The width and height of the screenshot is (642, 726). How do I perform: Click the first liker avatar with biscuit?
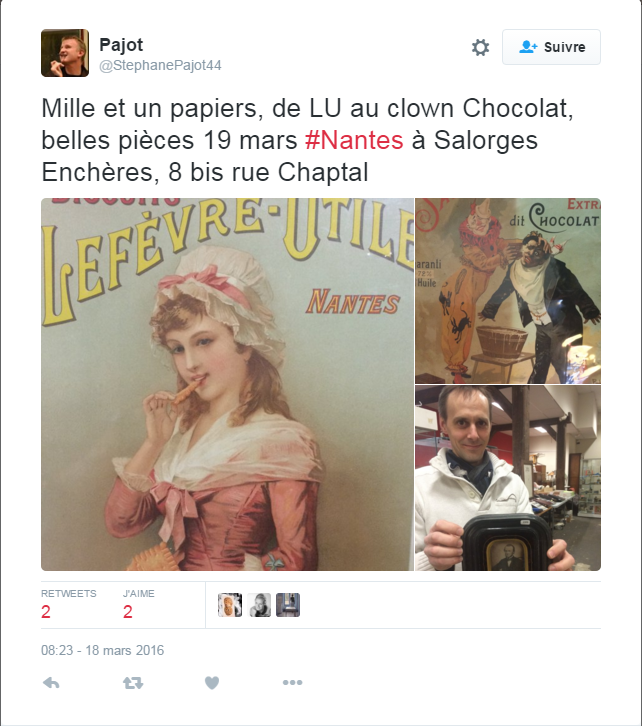(x=230, y=605)
